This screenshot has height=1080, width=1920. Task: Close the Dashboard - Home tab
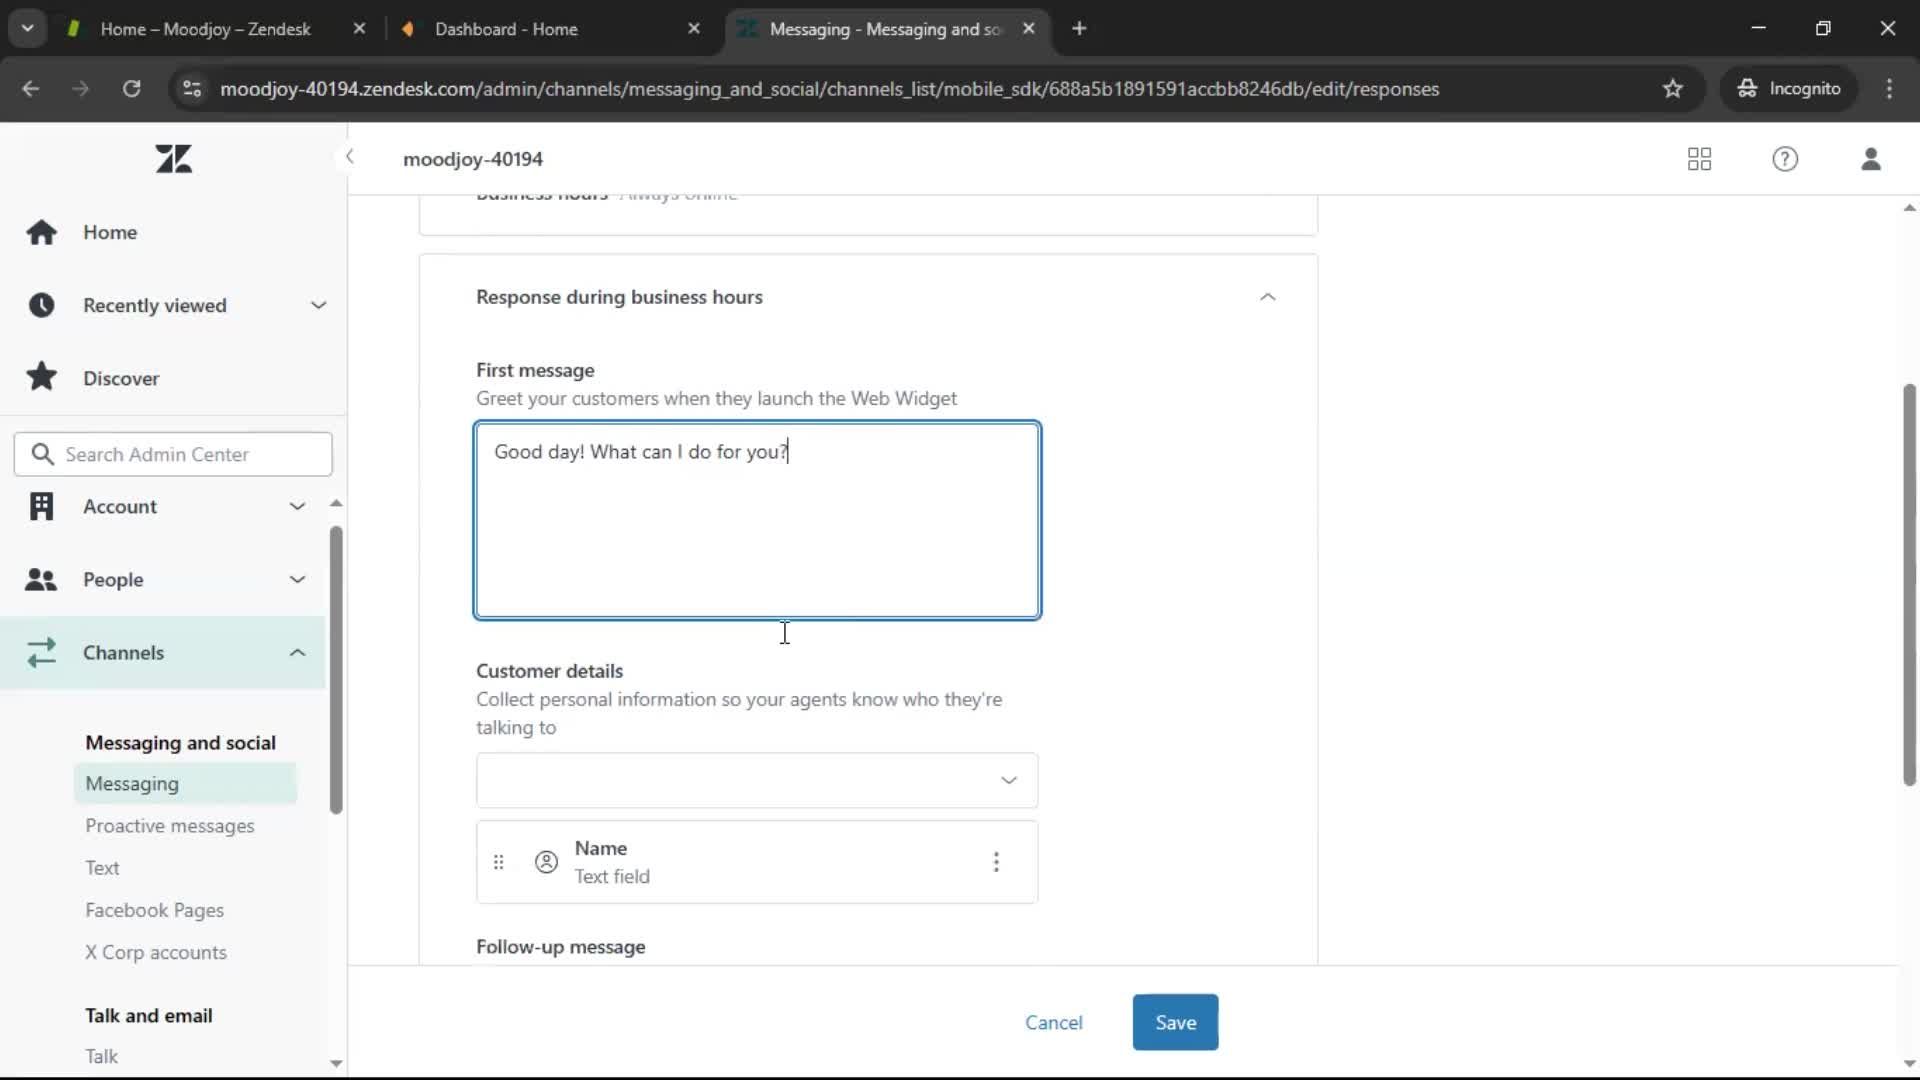click(694, 29)
